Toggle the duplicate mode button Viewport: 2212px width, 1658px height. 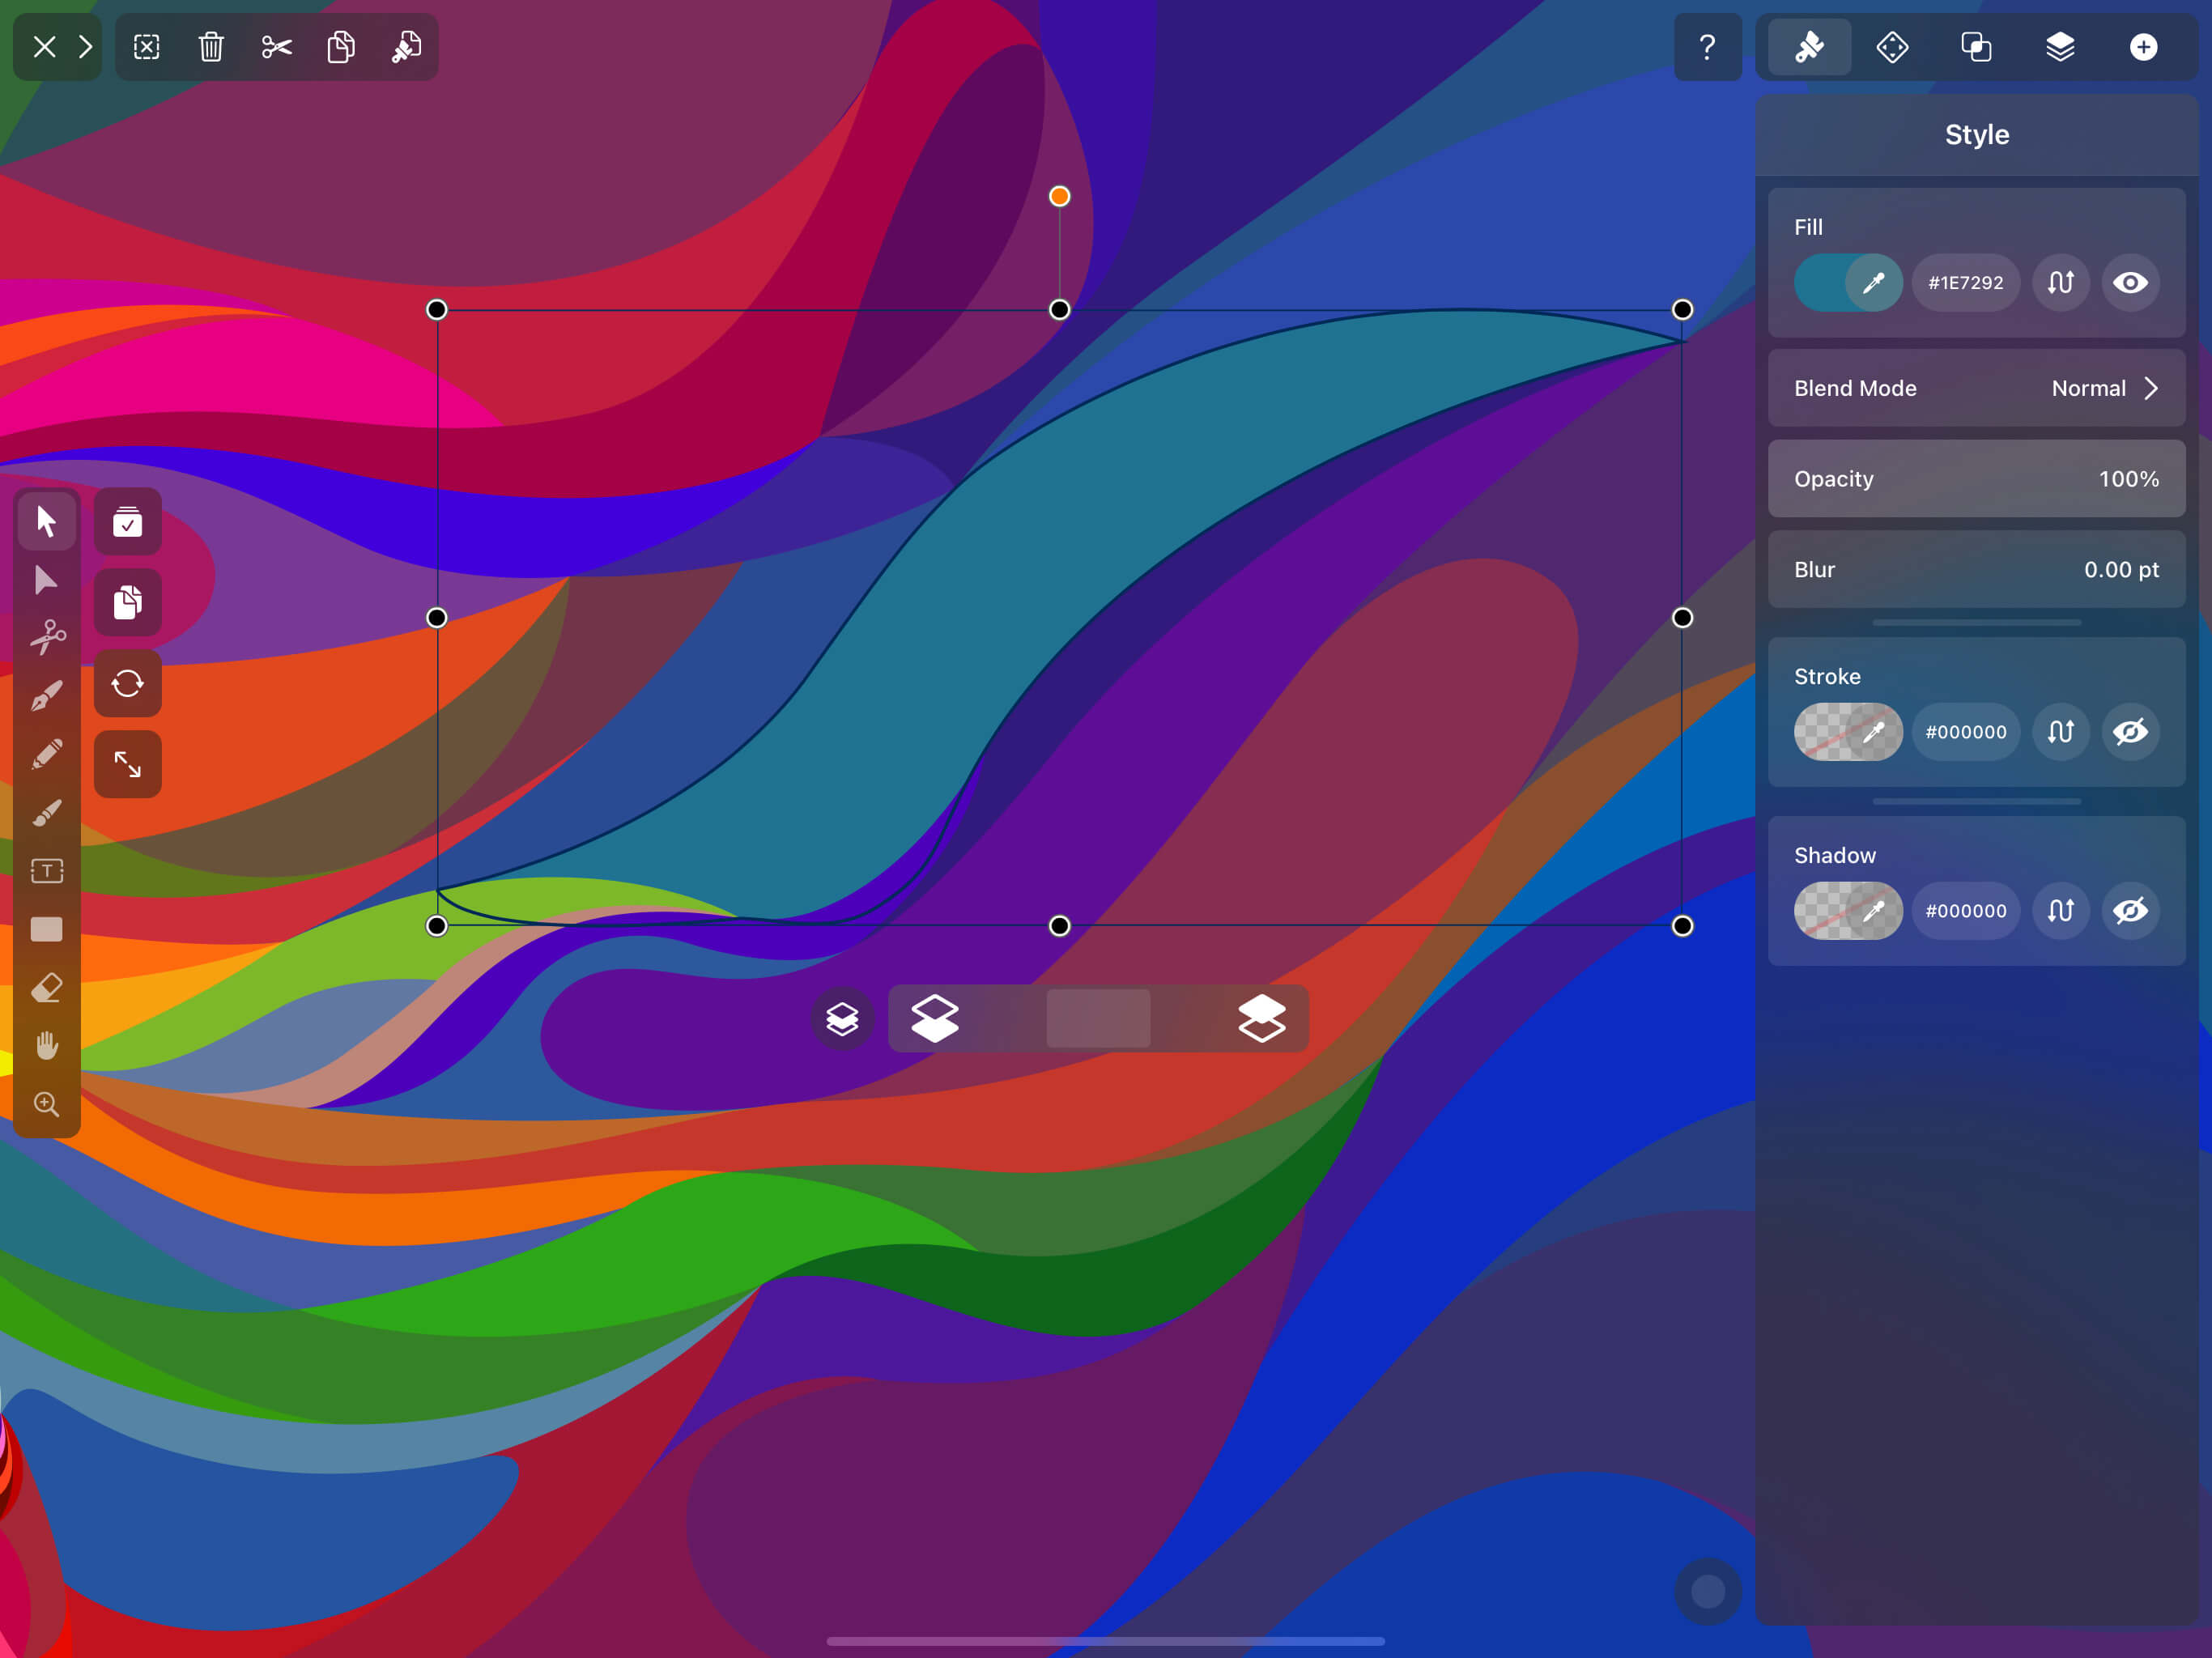click(x=128, y=603)
